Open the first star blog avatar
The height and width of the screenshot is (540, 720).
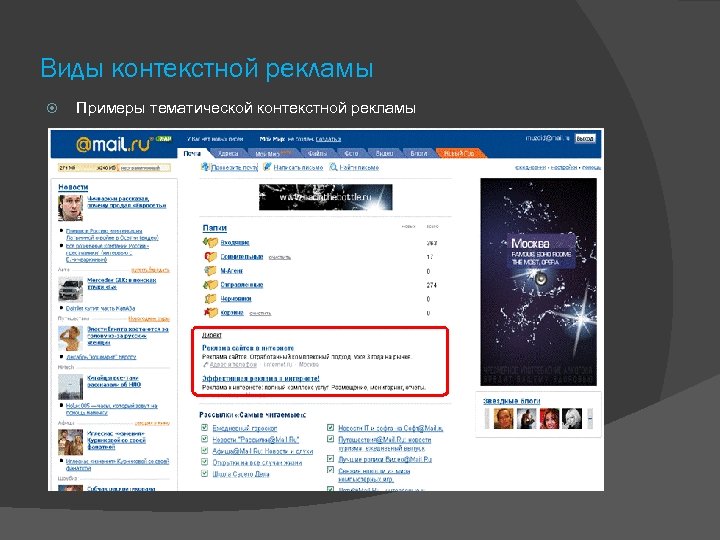point(503,419)
